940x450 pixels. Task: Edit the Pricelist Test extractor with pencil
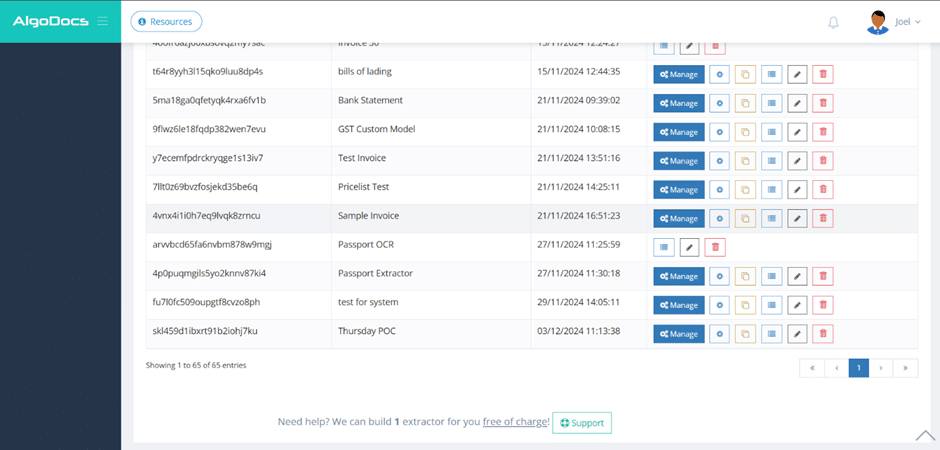click(797, 189)
